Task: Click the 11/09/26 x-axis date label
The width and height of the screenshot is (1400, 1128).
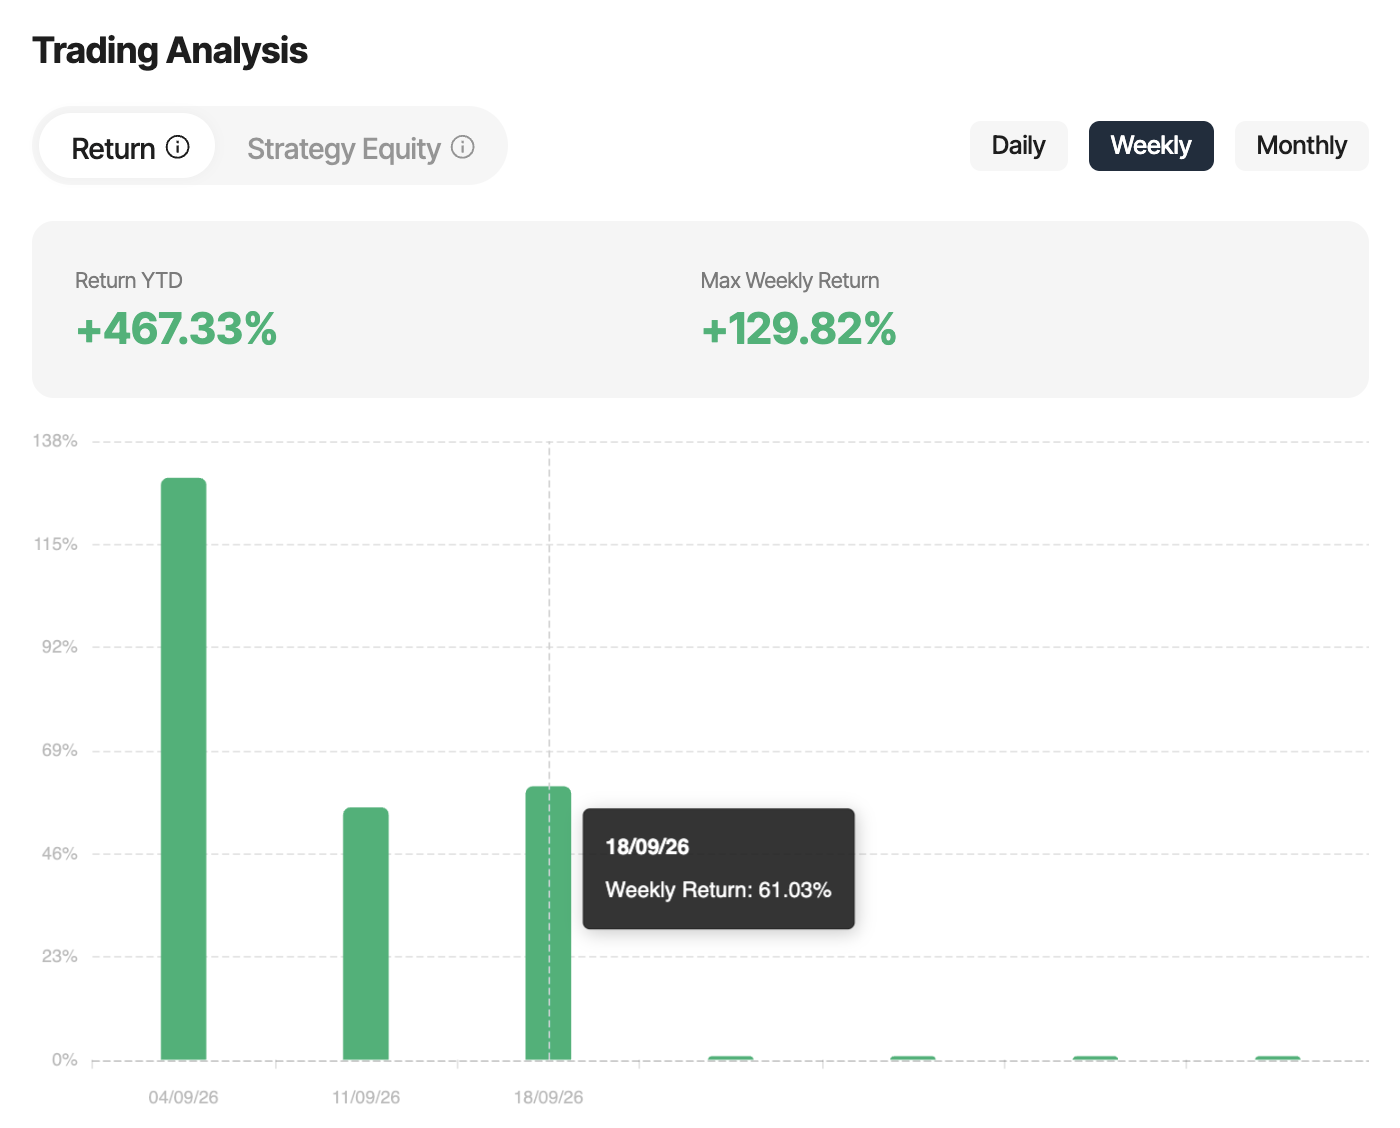Action: pos(366,1097)
